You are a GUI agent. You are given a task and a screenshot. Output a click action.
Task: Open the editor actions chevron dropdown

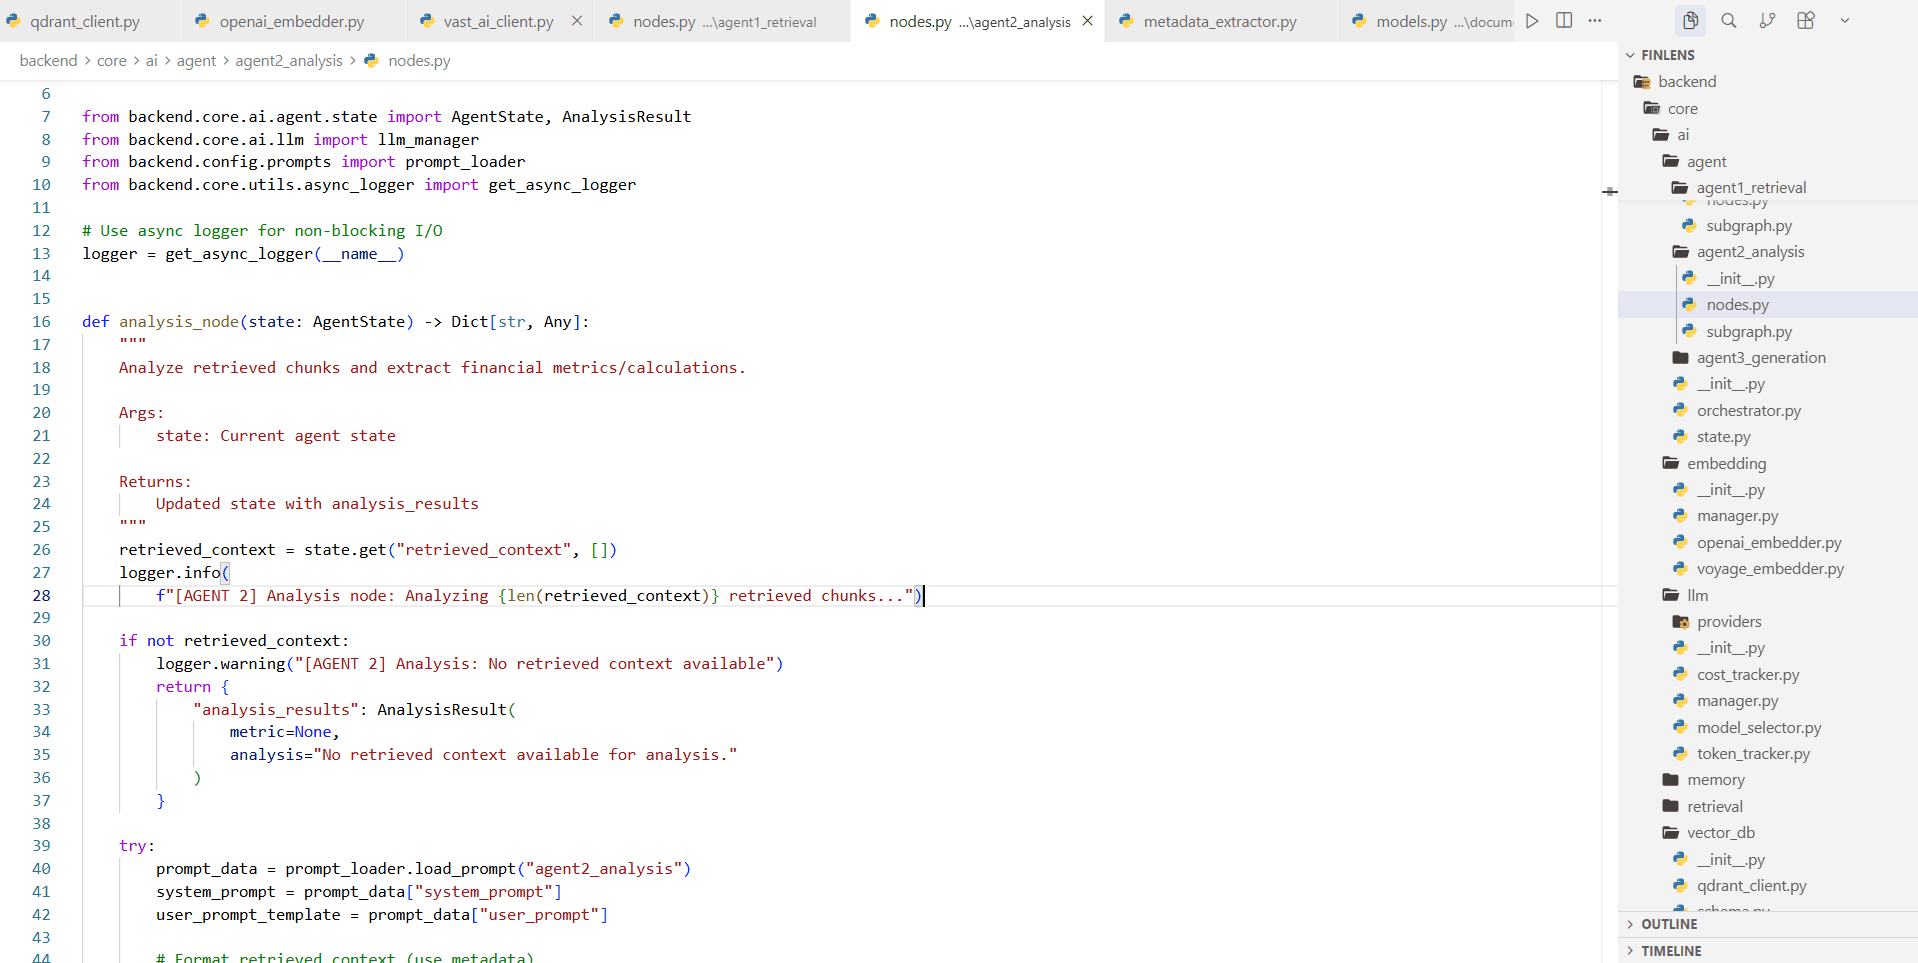click(1844, 20)
